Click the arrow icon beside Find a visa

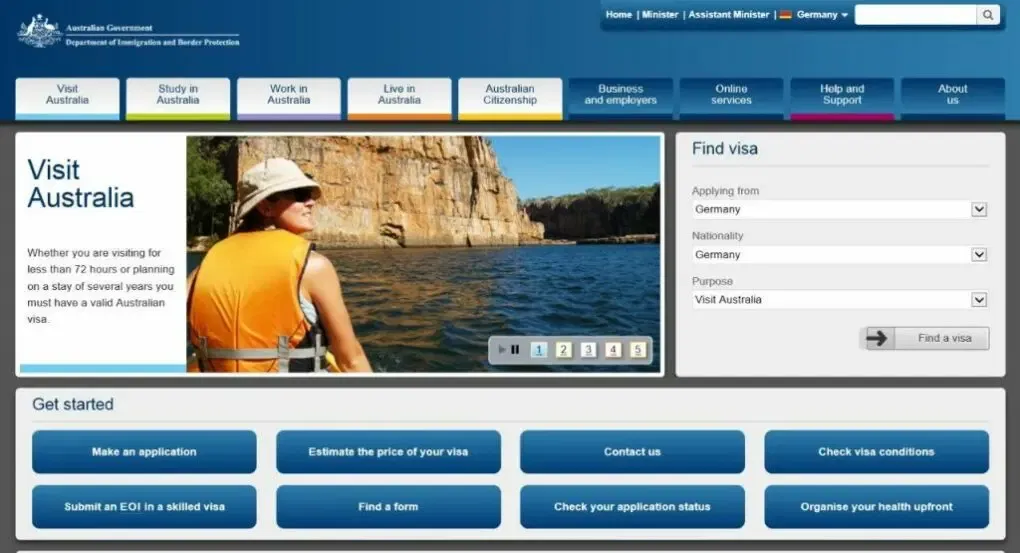[x=877, y=338]
